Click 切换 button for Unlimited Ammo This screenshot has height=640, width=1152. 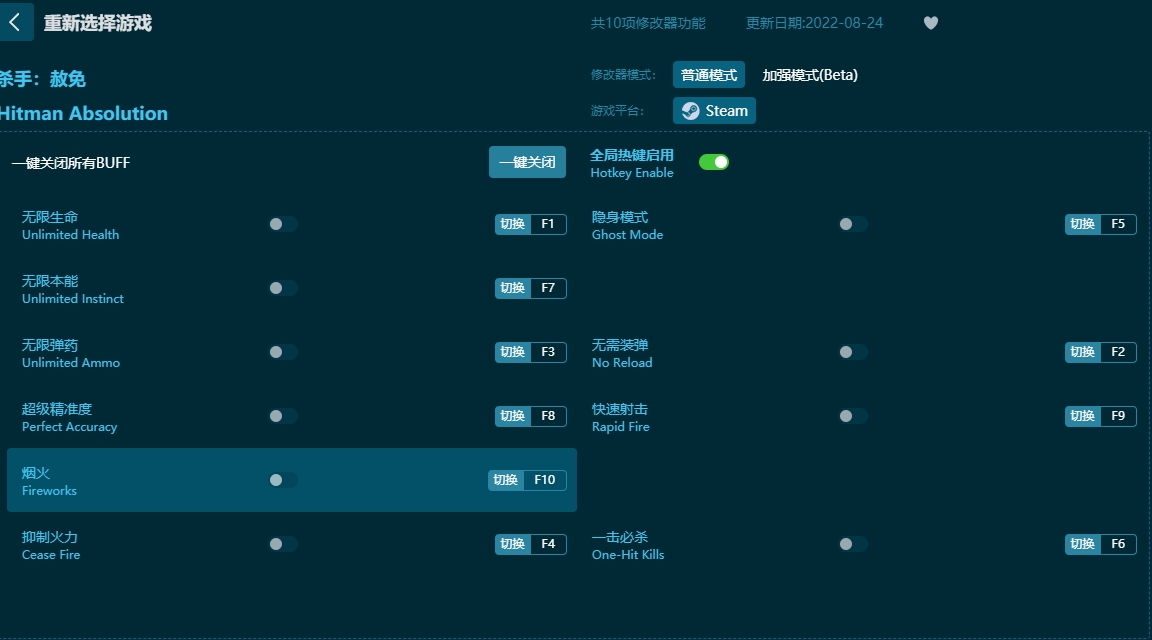tap(513, 352)
